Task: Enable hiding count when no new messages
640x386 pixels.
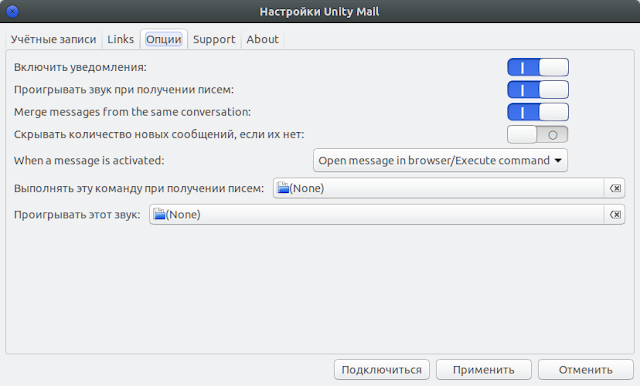Action: (538, 135)
